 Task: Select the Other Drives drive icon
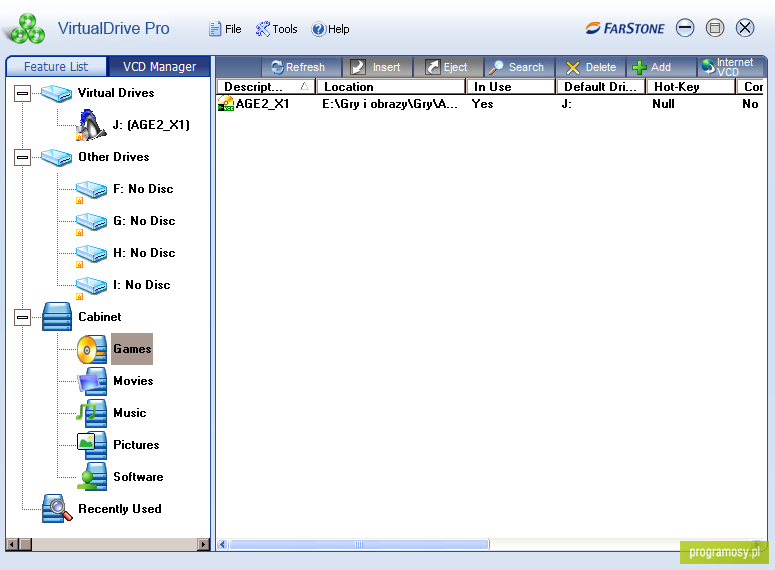56,157
